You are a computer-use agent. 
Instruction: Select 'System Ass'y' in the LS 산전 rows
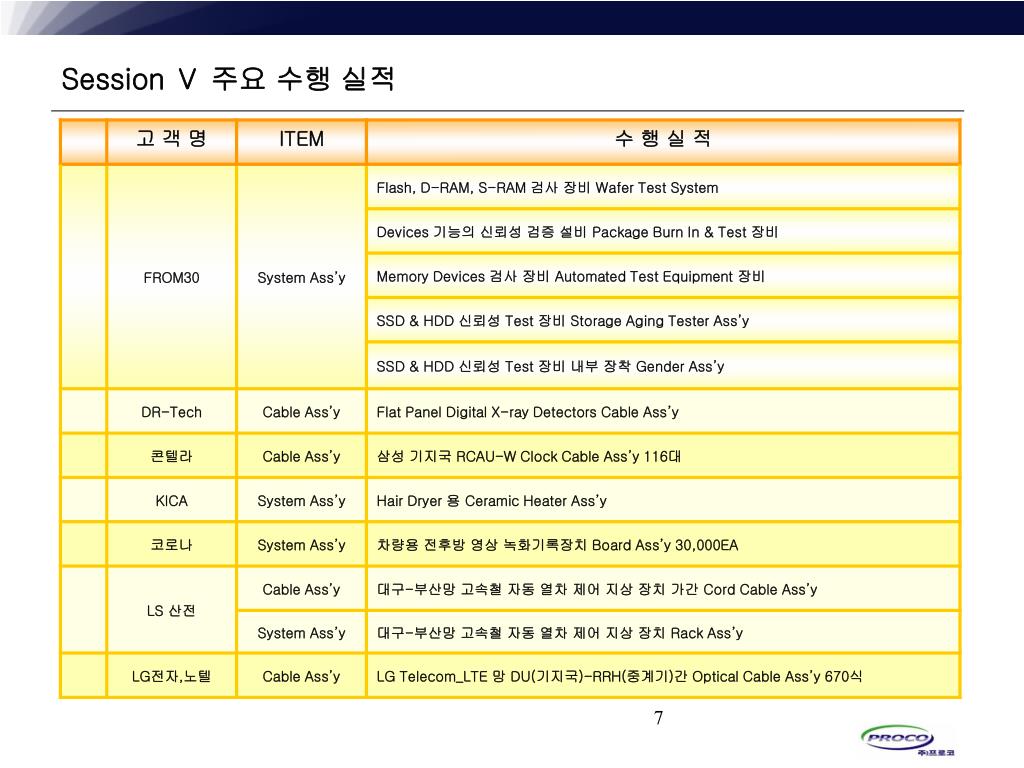301,633
